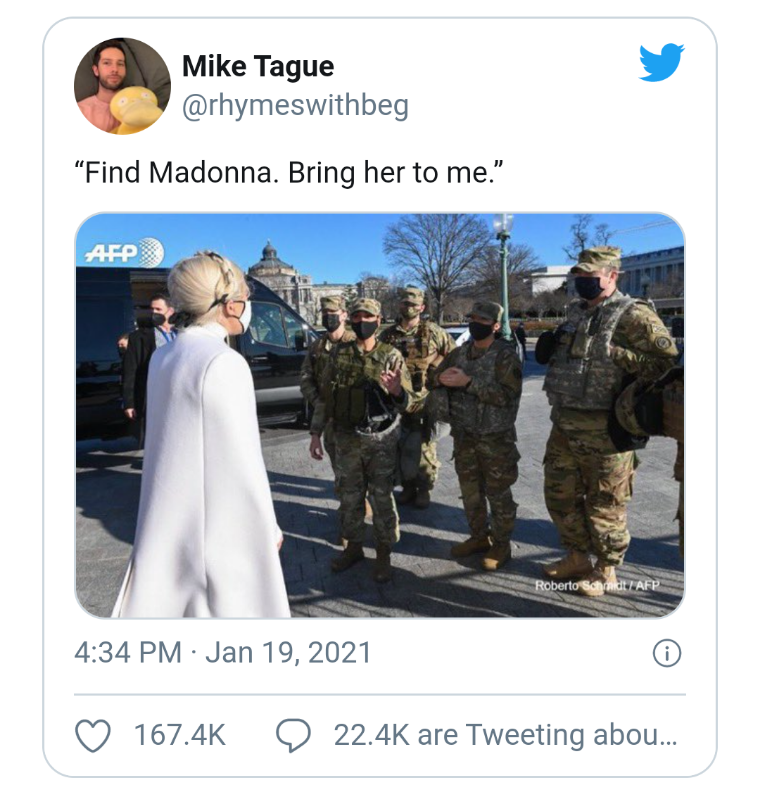Open the Mike Tague display name link
Viewport: 760px width, 808px height.
click(258, 67)
